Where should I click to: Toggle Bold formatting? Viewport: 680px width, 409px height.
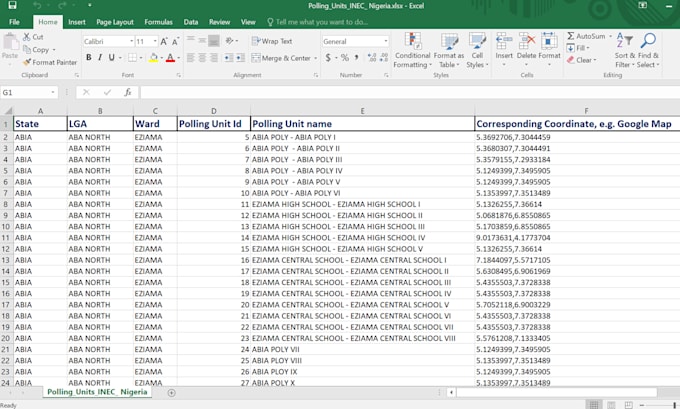coord(88,58)
